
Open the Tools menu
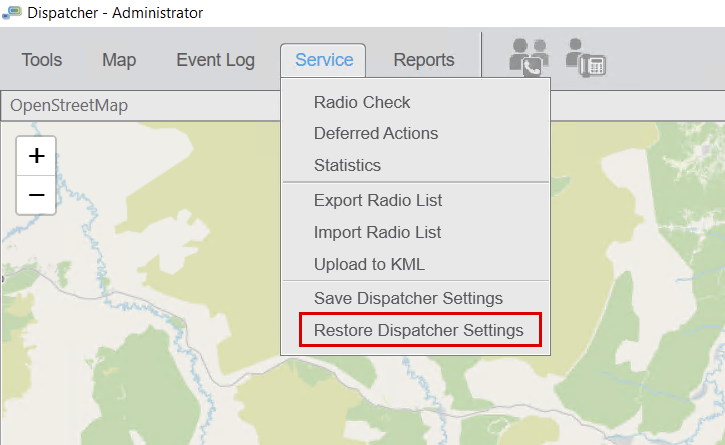point(42,60)
